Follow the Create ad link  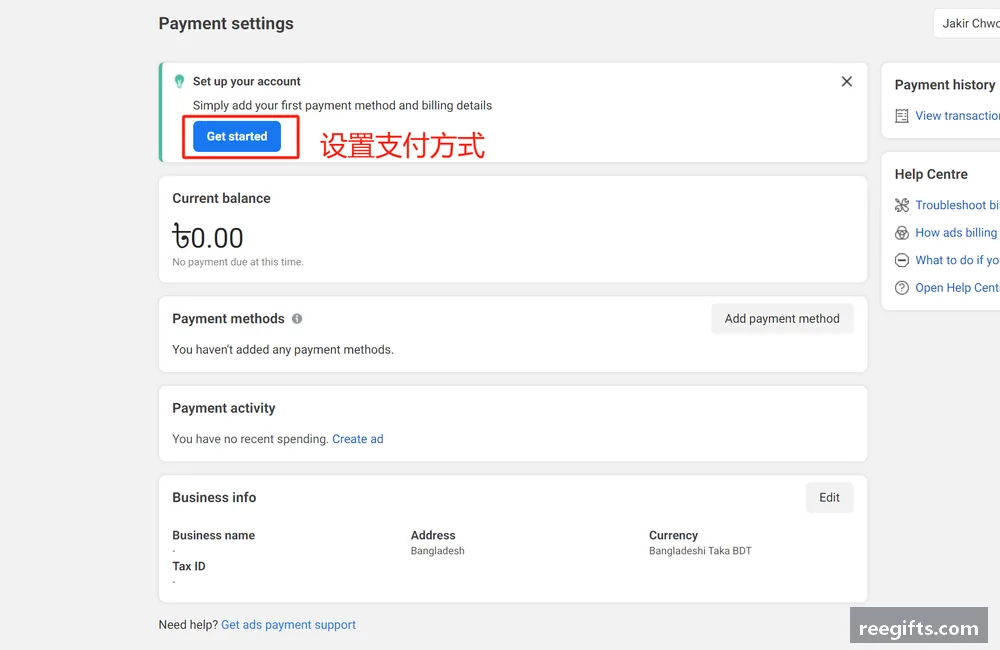tap(358, 439)
